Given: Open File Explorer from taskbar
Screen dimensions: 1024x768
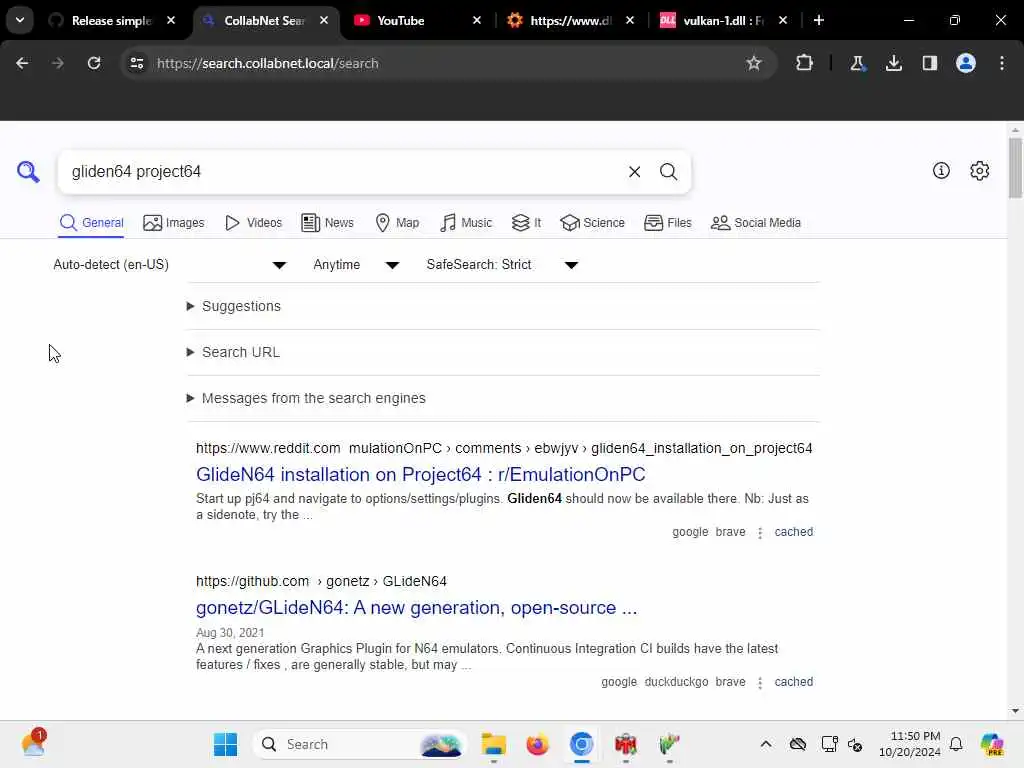Looking at the screenshot, I should [x=494, y=744].
